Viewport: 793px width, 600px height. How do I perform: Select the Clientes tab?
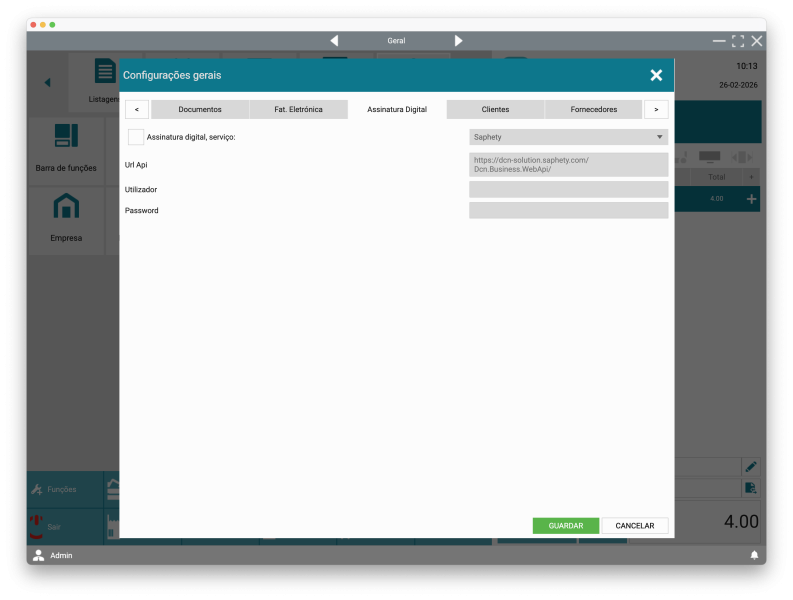point(495,109)
